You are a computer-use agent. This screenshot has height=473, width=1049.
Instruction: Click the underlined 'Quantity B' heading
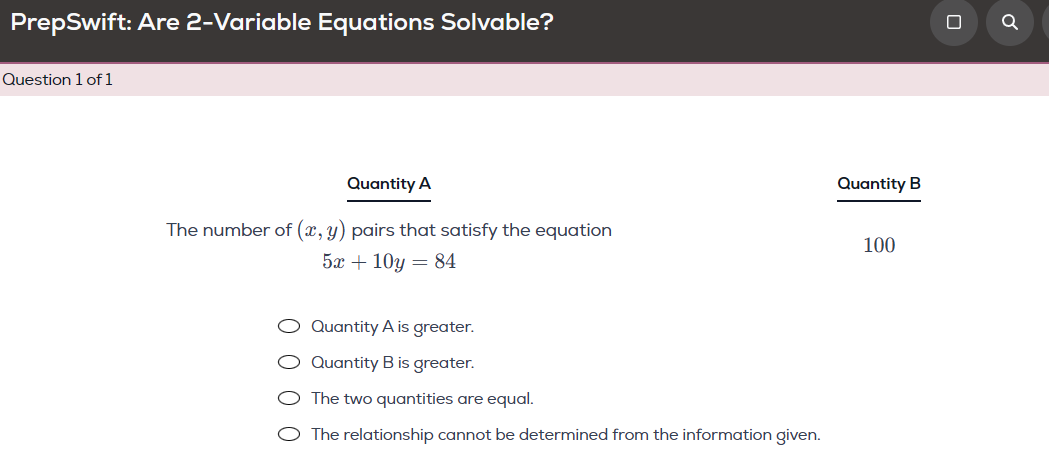[879, 184]
